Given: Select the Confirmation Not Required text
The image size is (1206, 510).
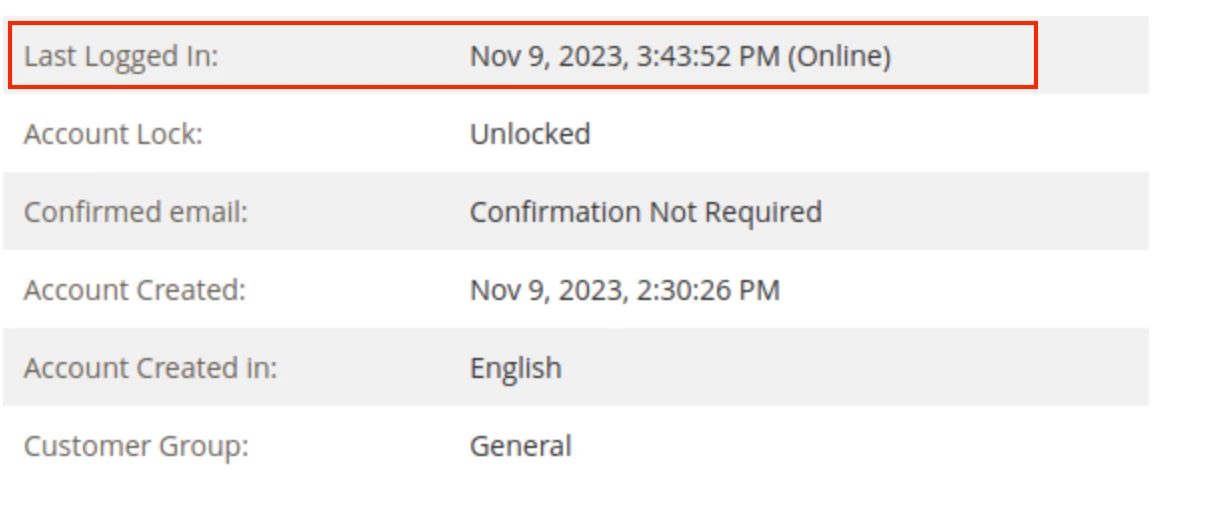Looking at the screenshot, I should [646, 212].
